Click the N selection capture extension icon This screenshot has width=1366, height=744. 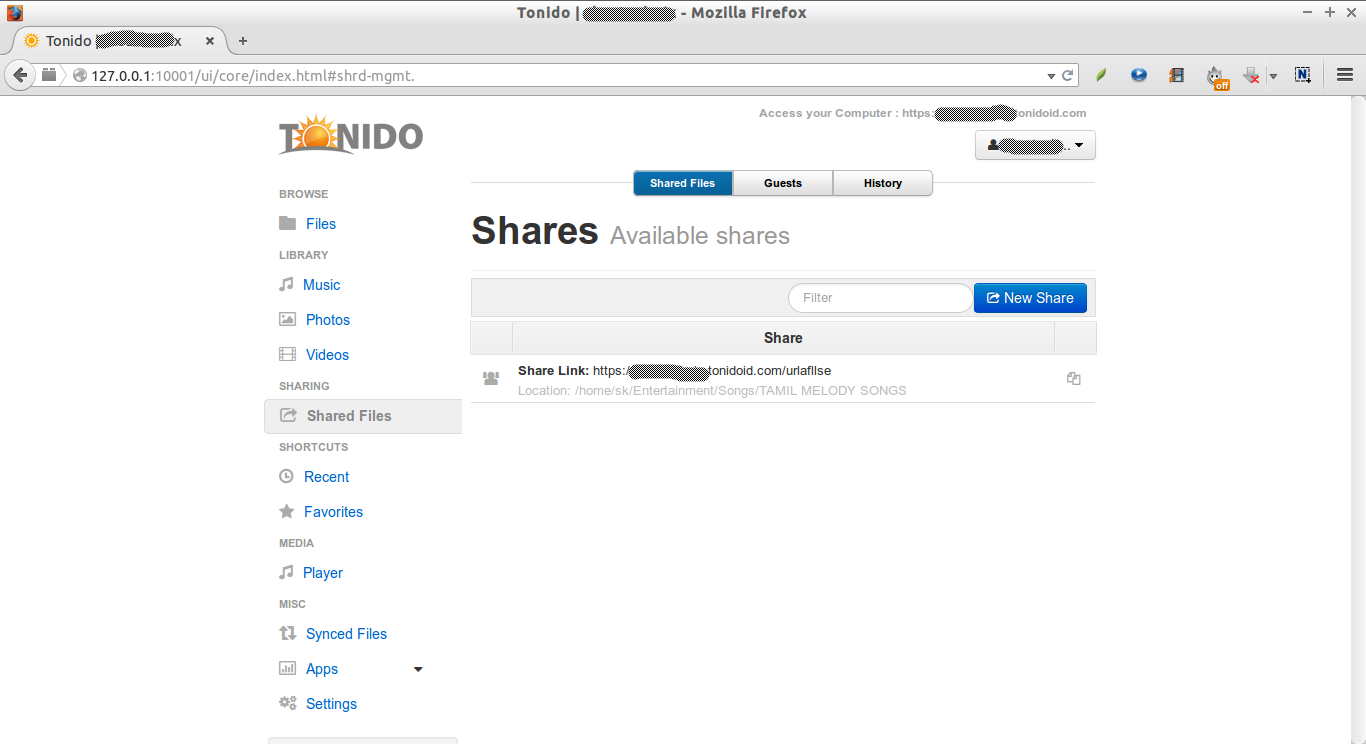[1302, 75]
